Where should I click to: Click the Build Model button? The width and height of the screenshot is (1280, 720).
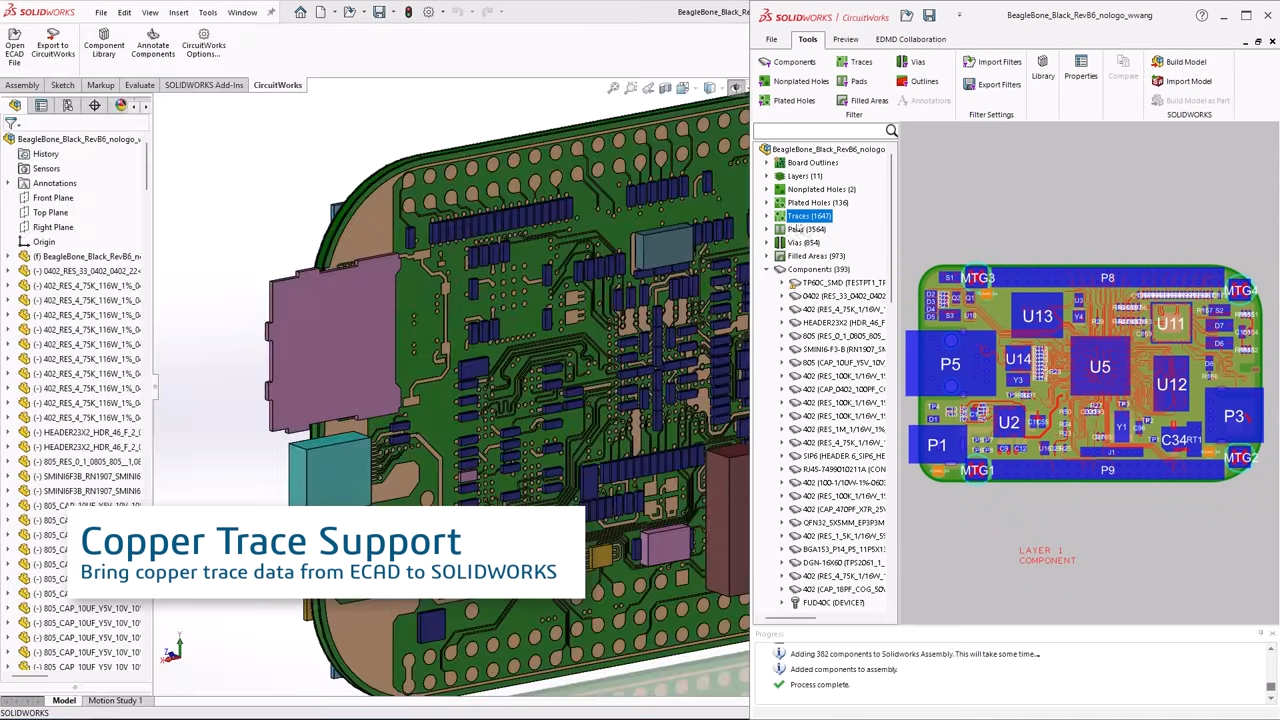(x=1179, y=62)
